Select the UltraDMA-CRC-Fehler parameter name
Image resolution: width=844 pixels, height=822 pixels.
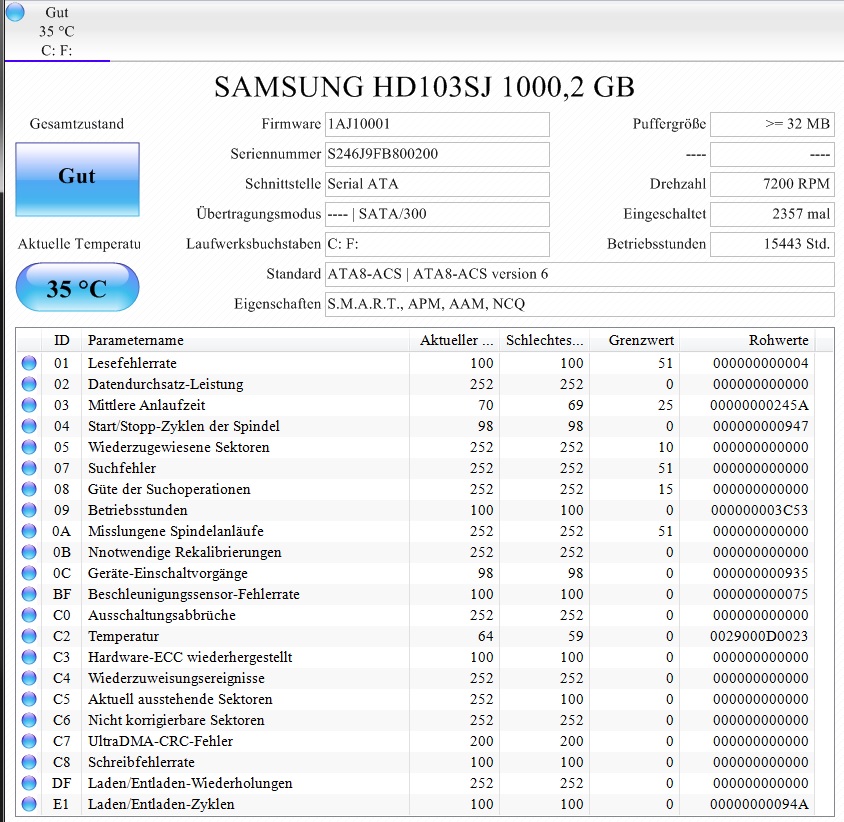pyautogui.click(x=160, y=741)
